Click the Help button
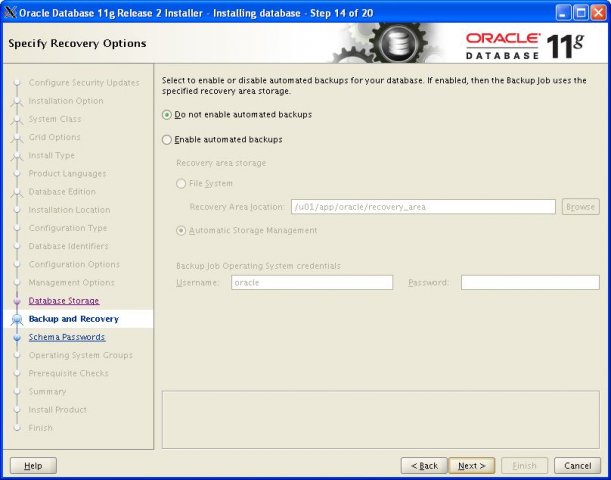611x480 pixels. (33, 466)
